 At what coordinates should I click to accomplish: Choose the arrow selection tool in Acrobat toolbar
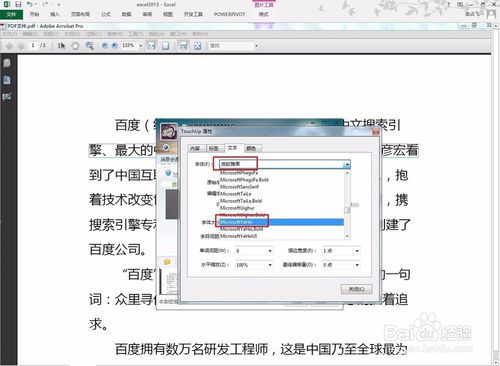pyautogui.click(x=61, y=46)
